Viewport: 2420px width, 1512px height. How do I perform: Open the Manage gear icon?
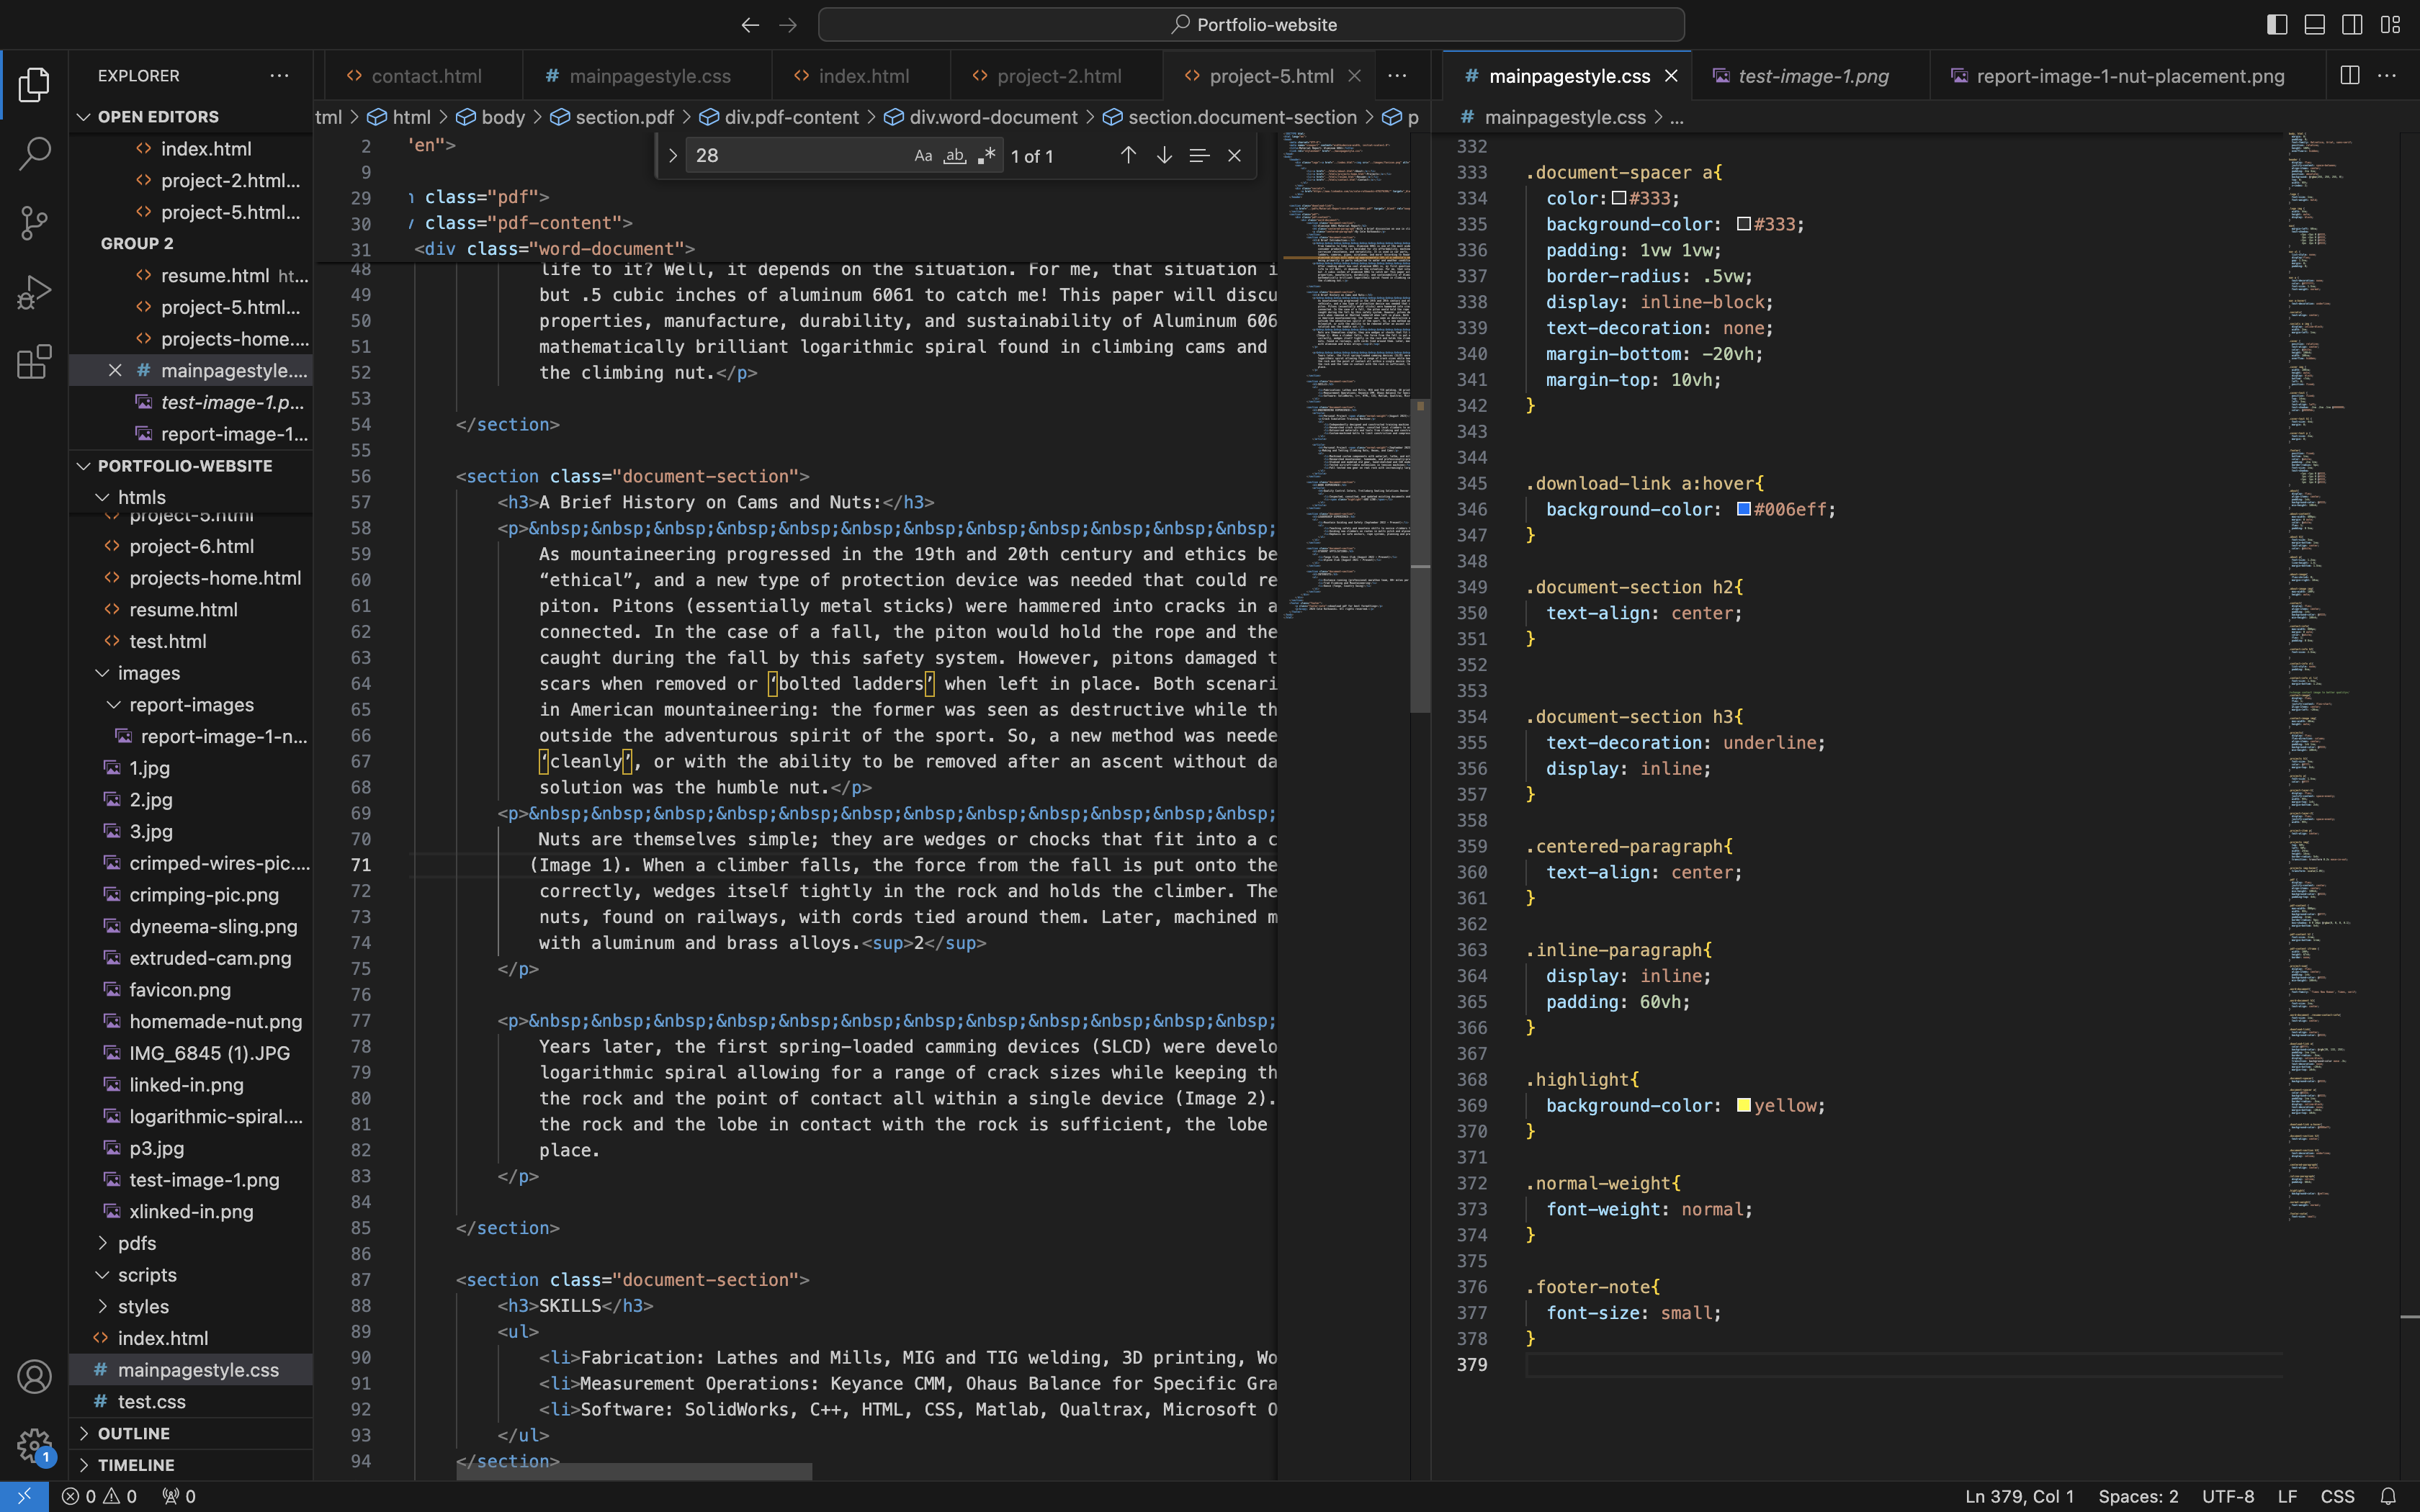(34, 1445)
